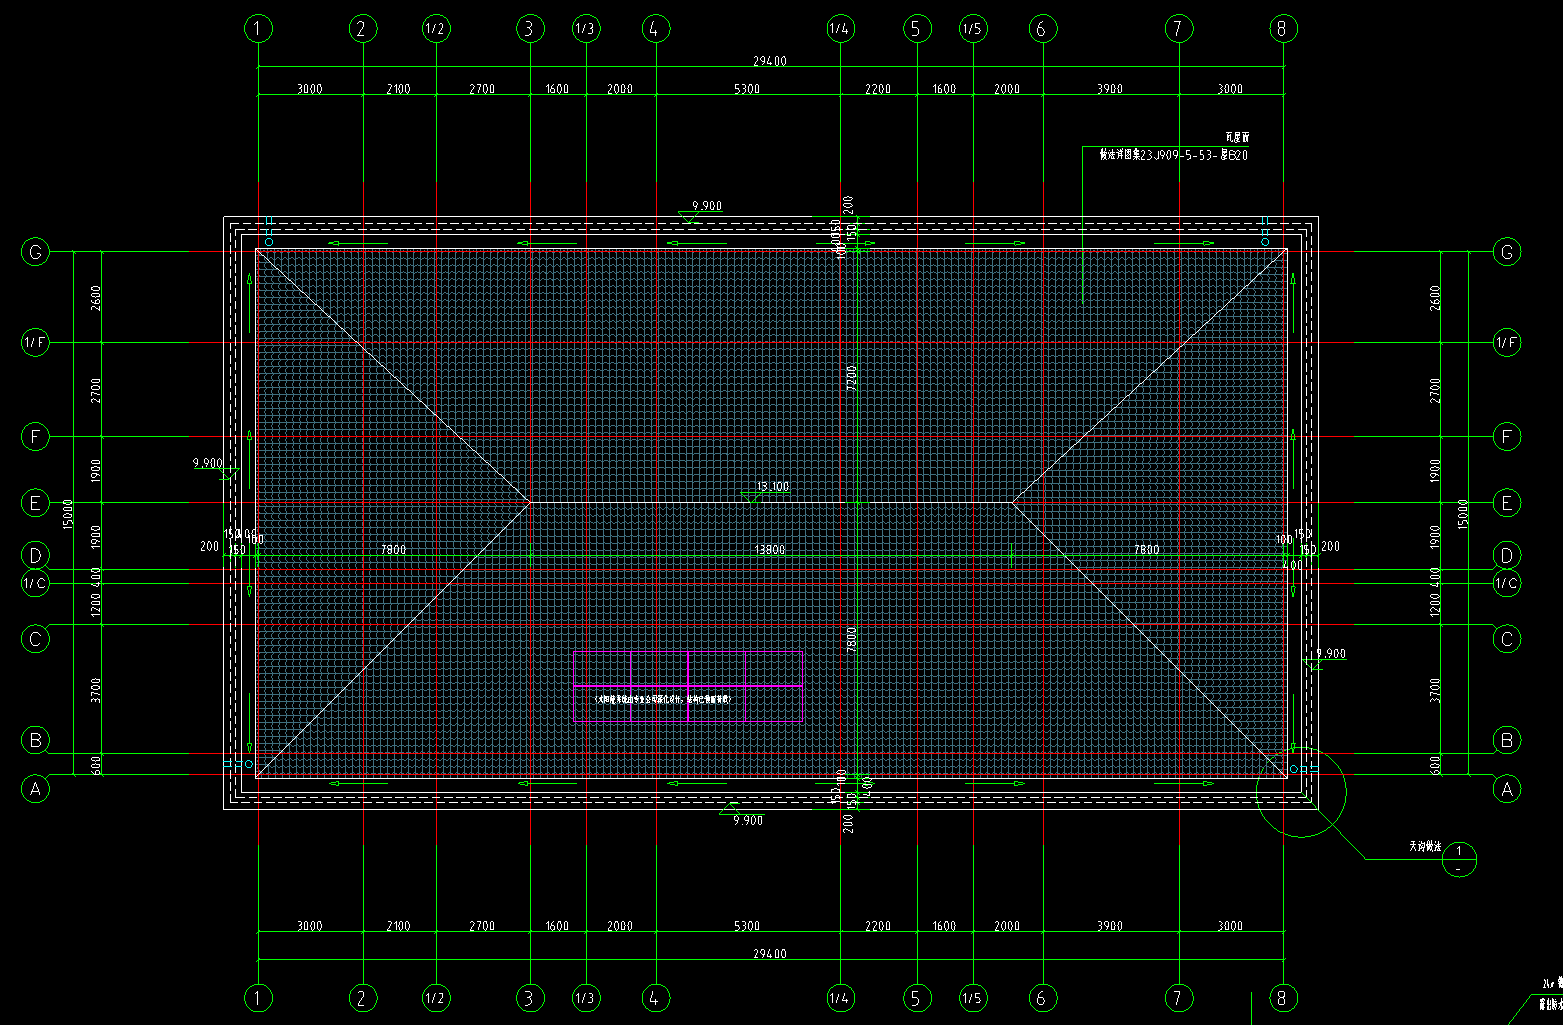Click the 9.900 elevation marker below the roof
Viewport: 1563px width, 1025px height.
[747, 820]
